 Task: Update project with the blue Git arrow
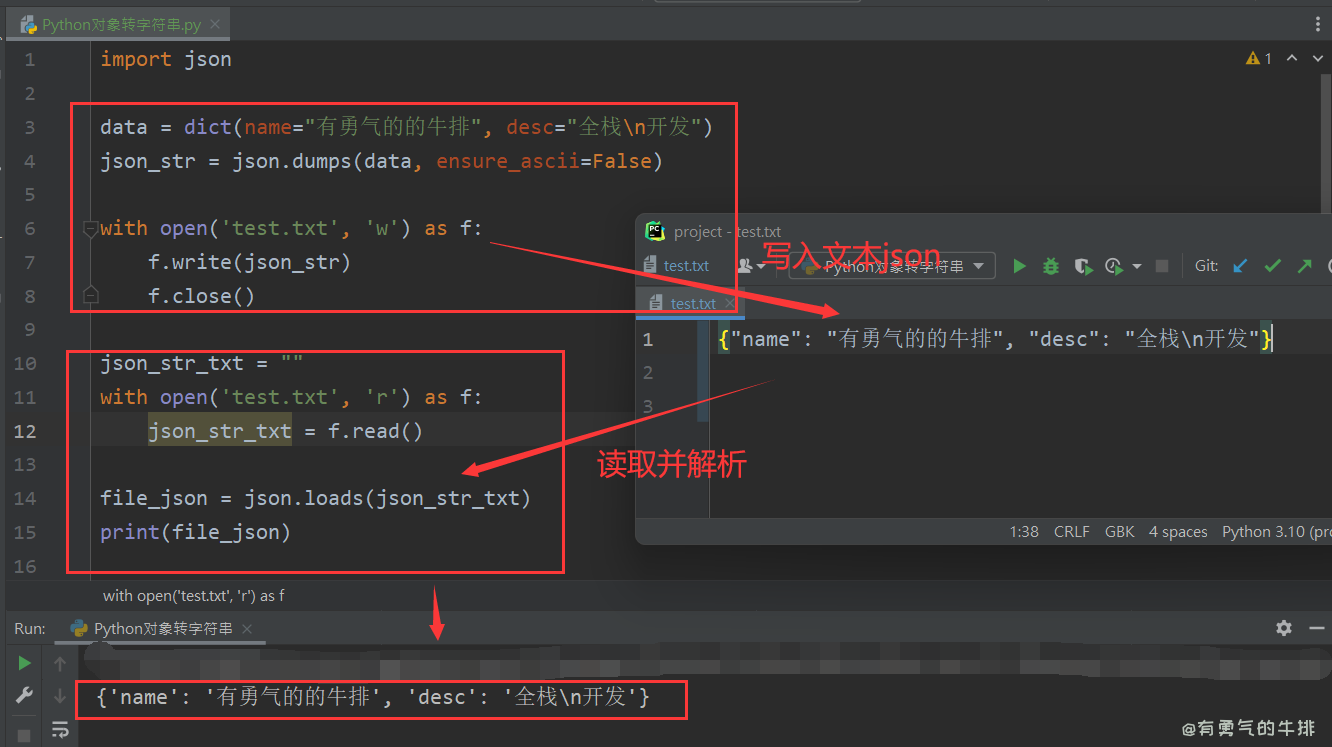click(1240, 266)
